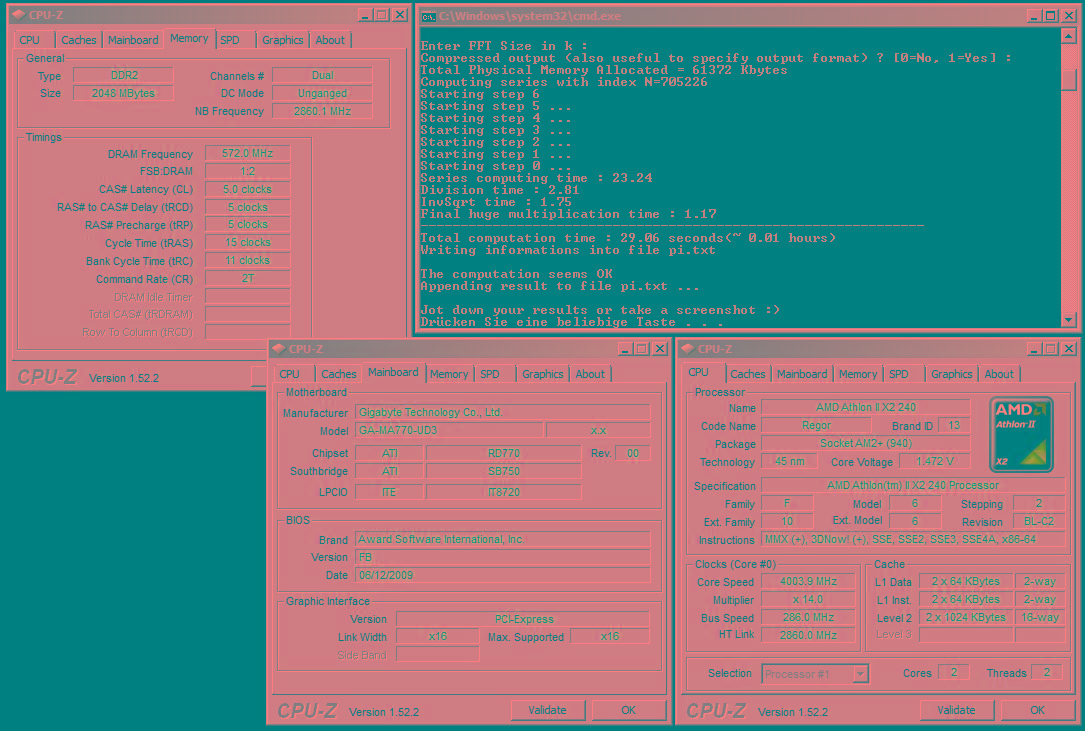Click OK button in CPU window
The height and width of the screenshot is (731, 1085).
click(x=1037, y=710)
